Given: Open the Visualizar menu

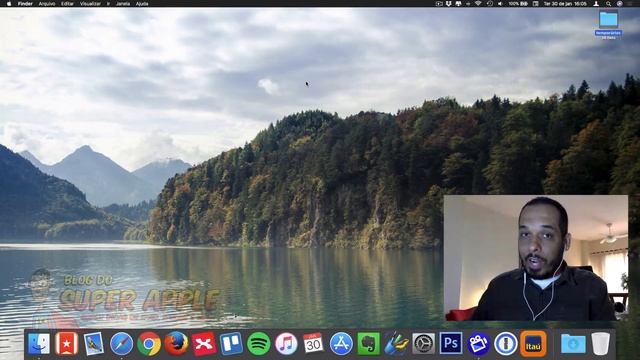Looking at the screenshot, I should click(x=90, y=4).
